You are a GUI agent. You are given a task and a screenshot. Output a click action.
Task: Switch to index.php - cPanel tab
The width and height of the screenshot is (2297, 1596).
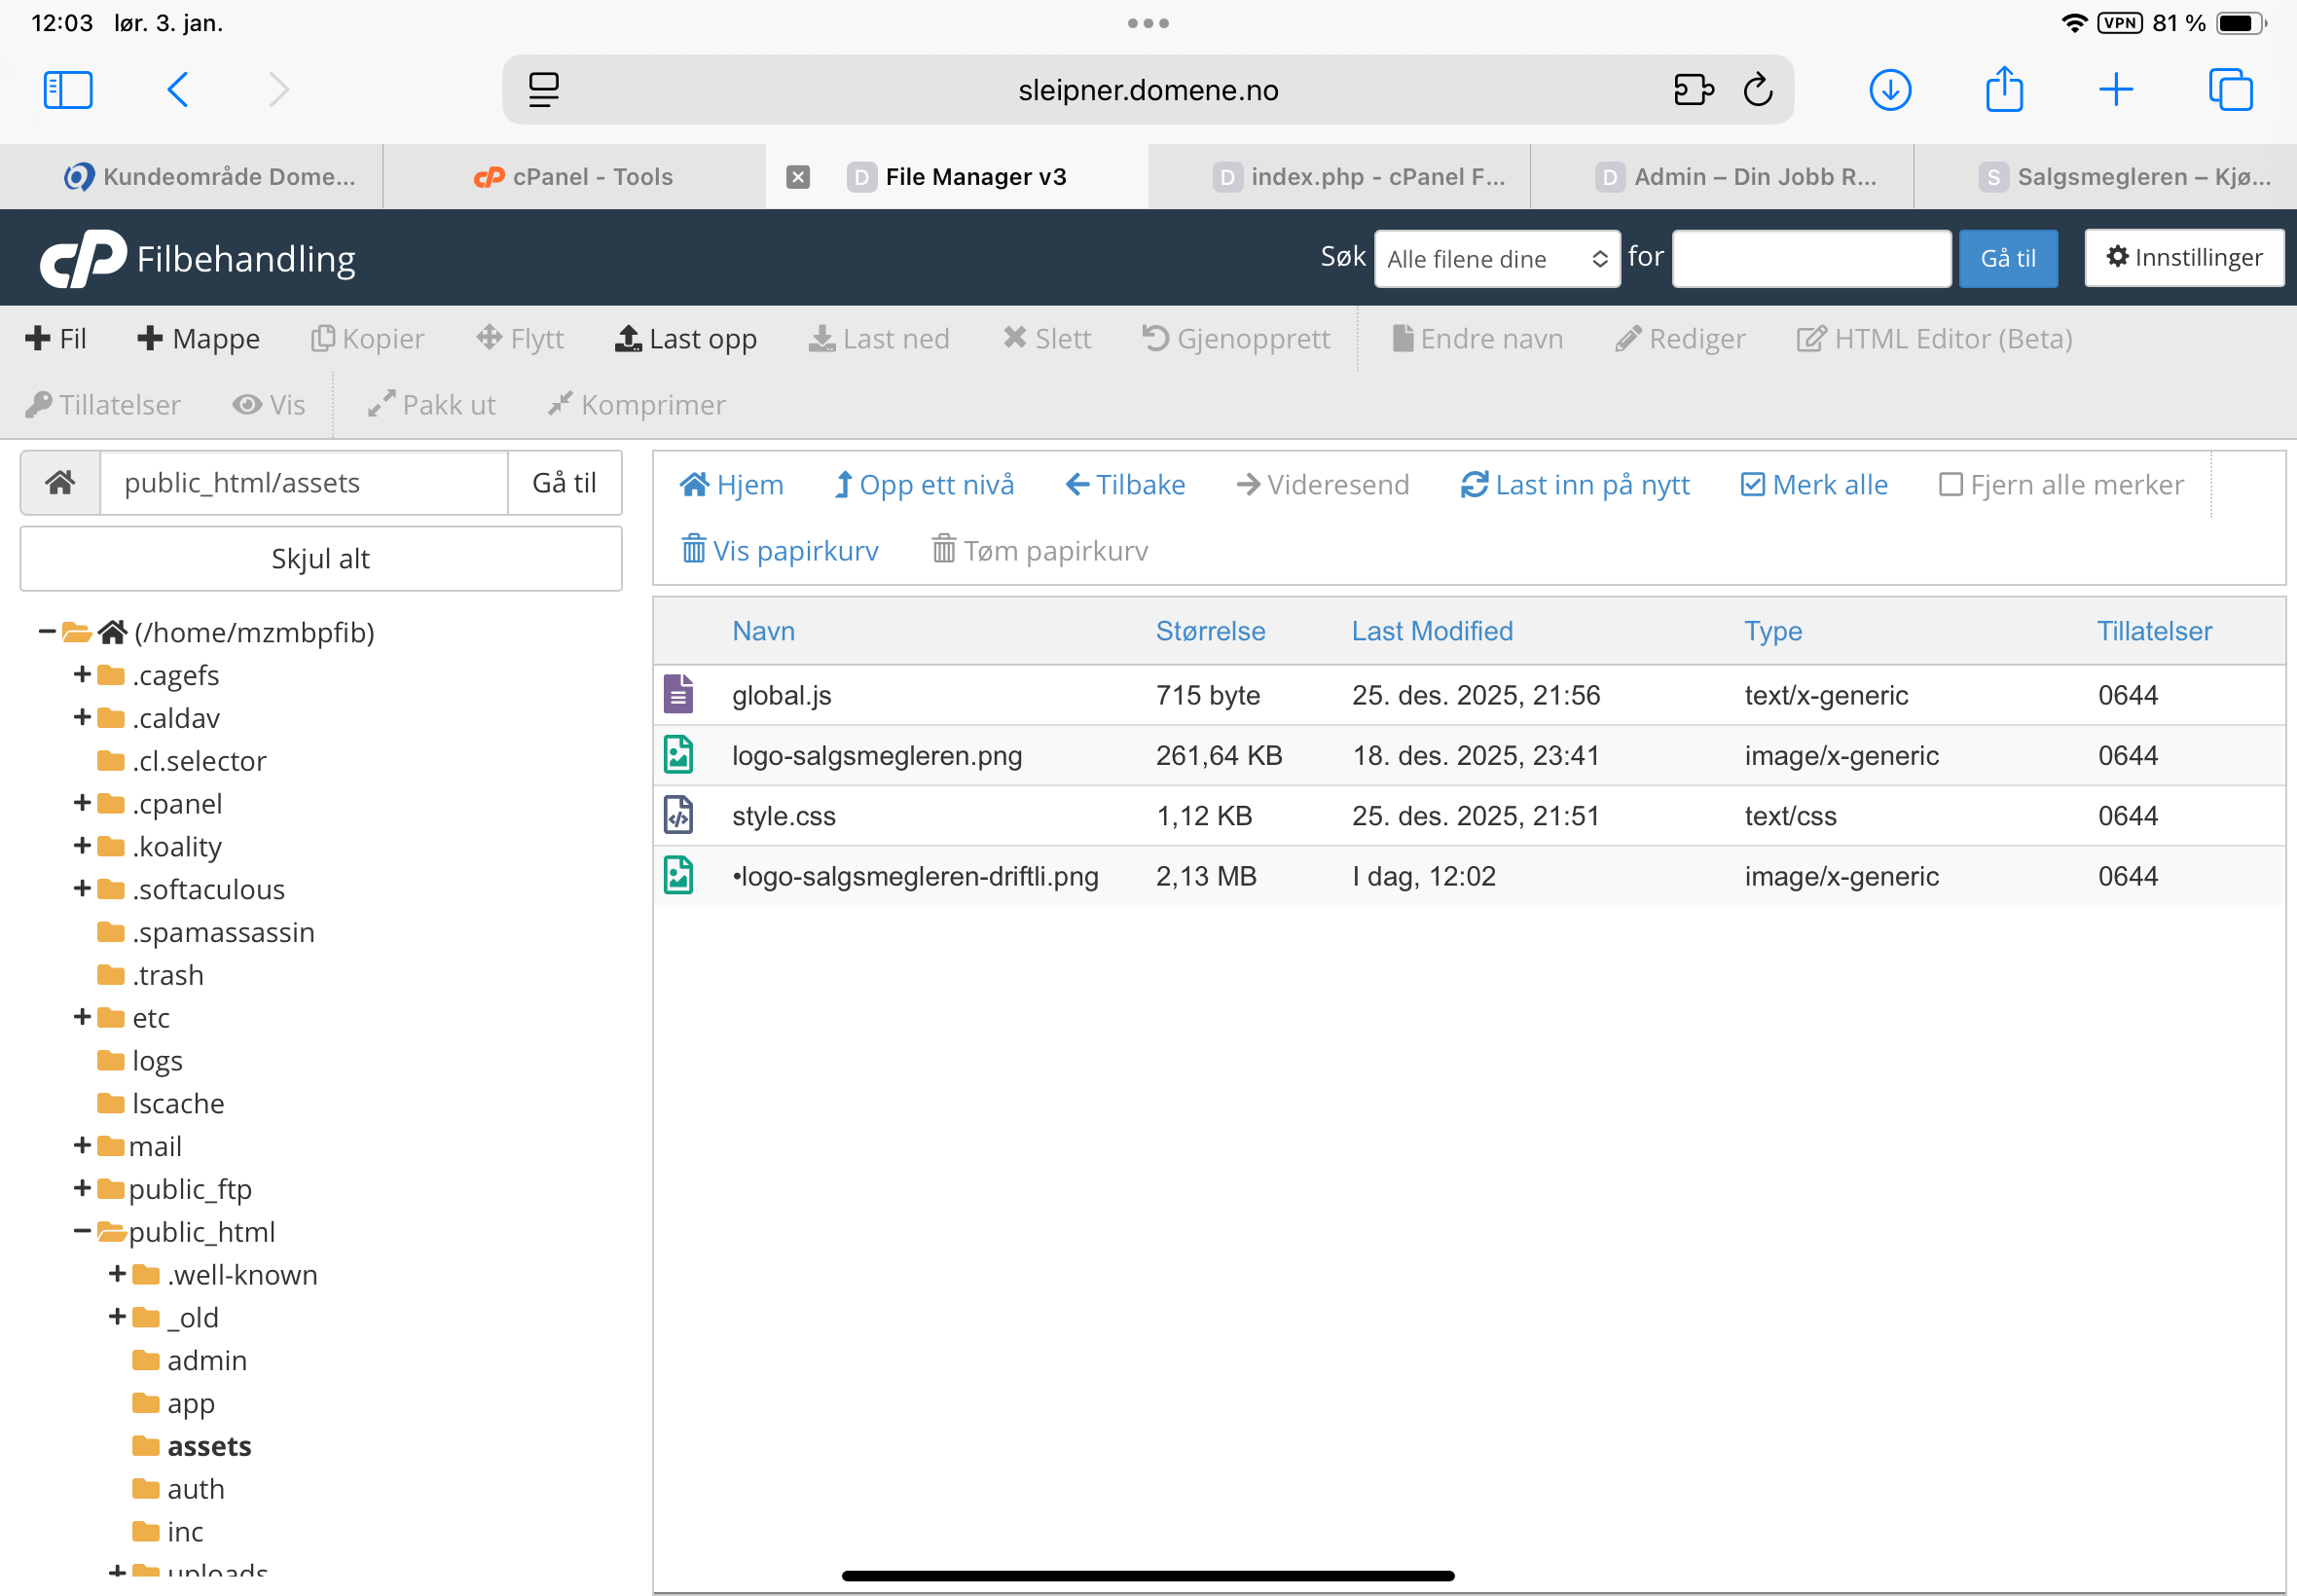(1357, 177)
